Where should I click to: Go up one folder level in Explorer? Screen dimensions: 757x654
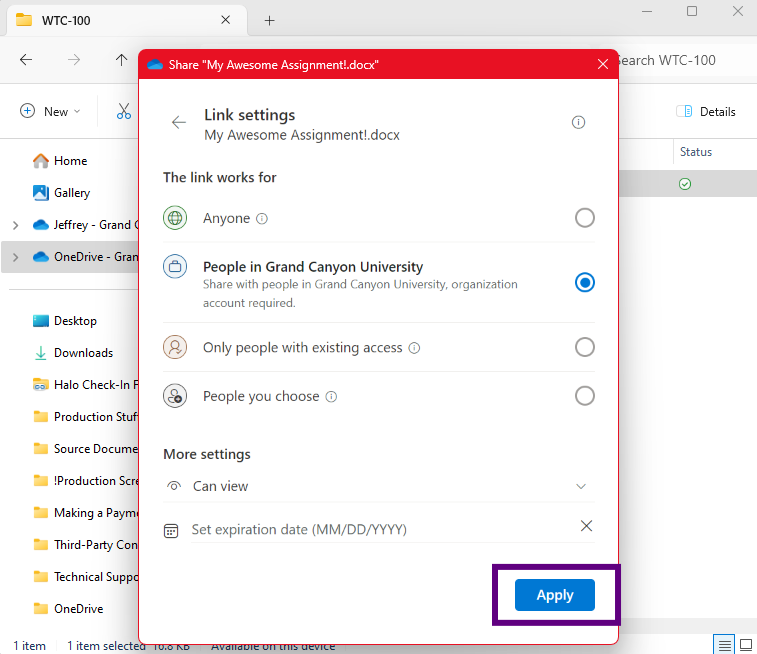[121, 60]
